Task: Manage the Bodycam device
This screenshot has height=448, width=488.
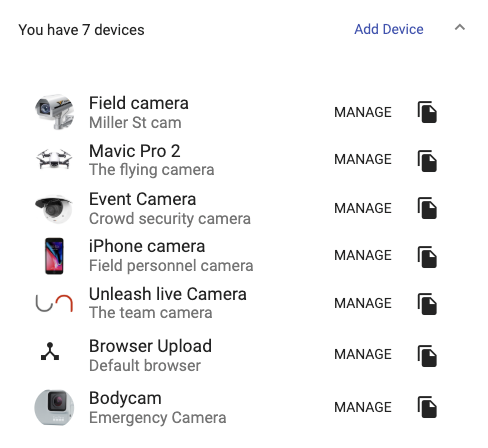Action: [x=363, y=407]
